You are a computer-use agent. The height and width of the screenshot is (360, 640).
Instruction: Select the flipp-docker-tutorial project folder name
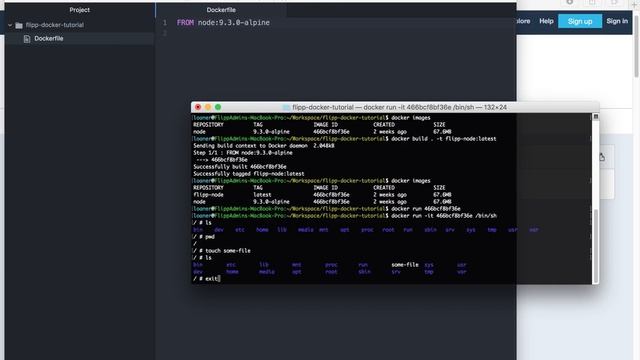click(55, 25)
